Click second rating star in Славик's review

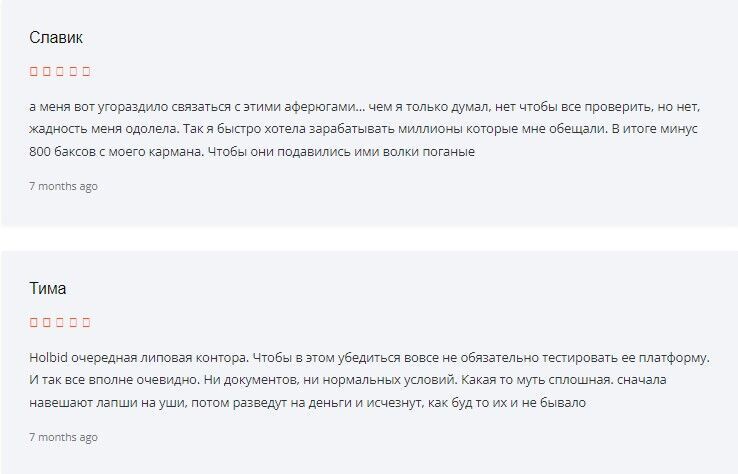pos(47,71)
